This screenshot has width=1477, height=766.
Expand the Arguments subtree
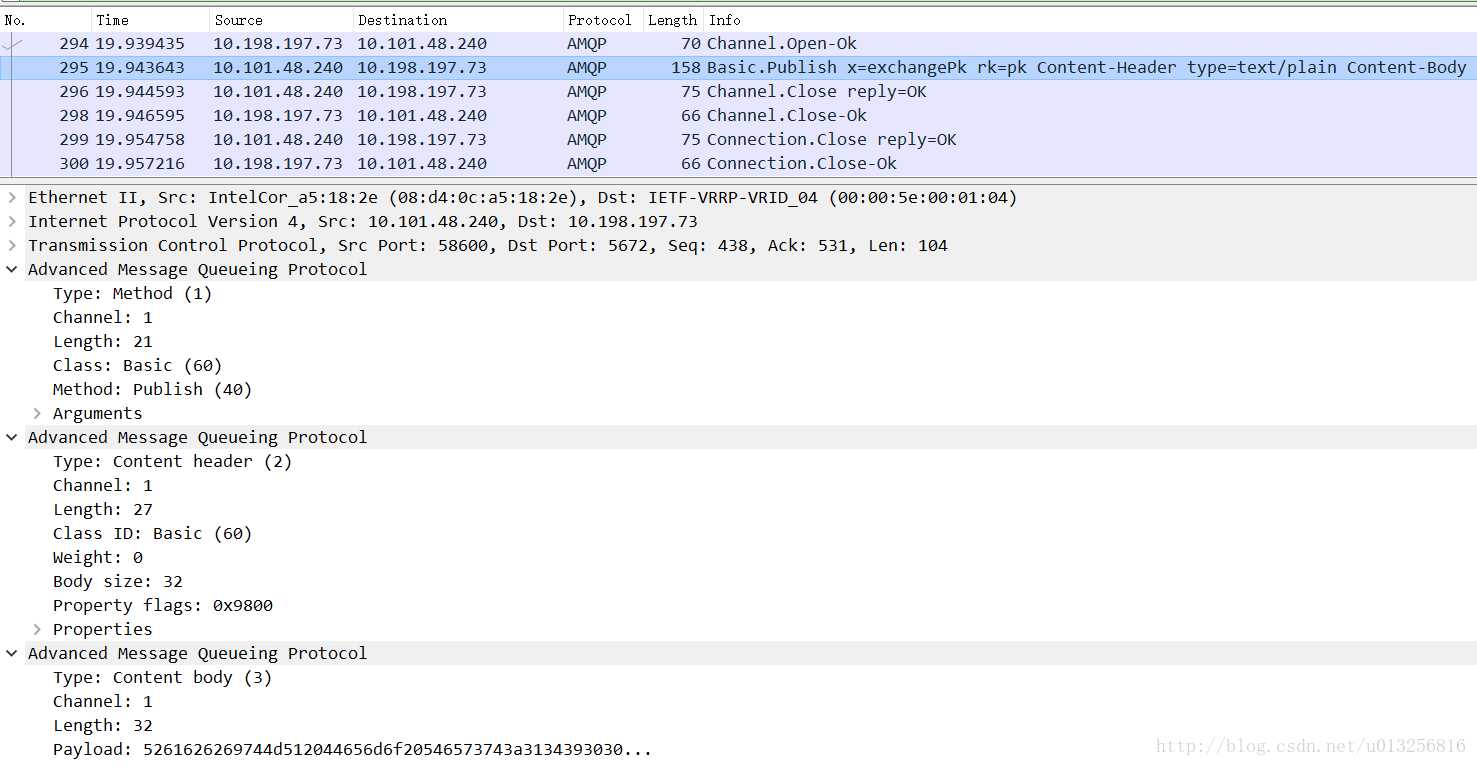(x=37, y=414)
